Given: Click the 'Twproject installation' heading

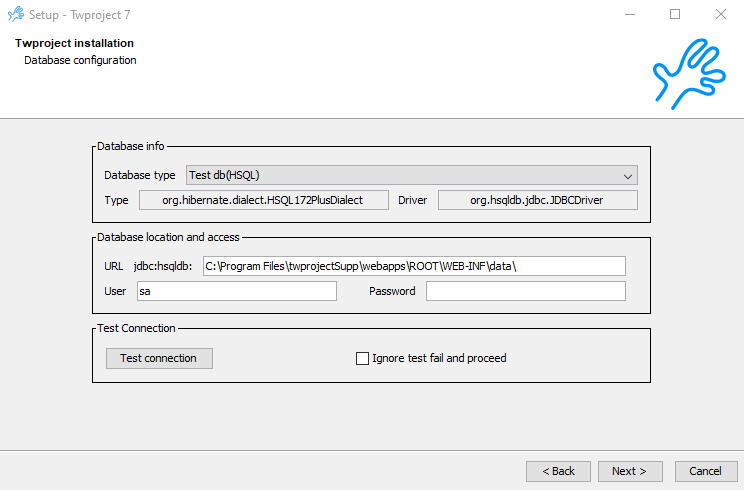Looking at the screenshot, I should [74, 44].
